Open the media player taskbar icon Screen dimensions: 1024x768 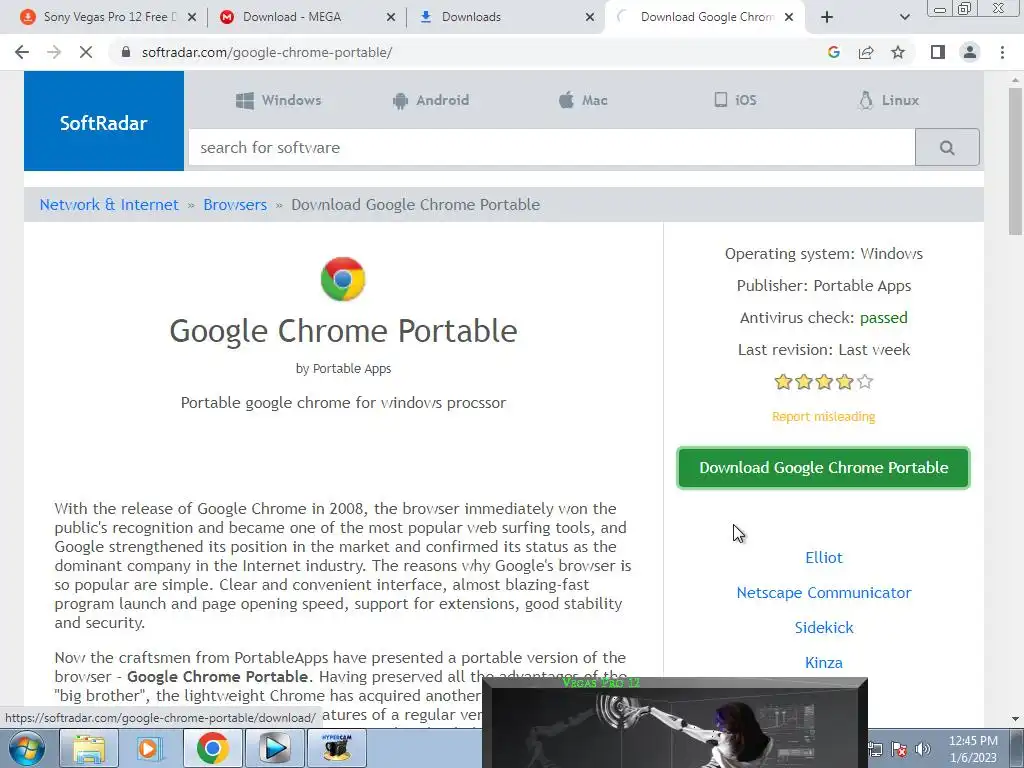tap(150, 748)
